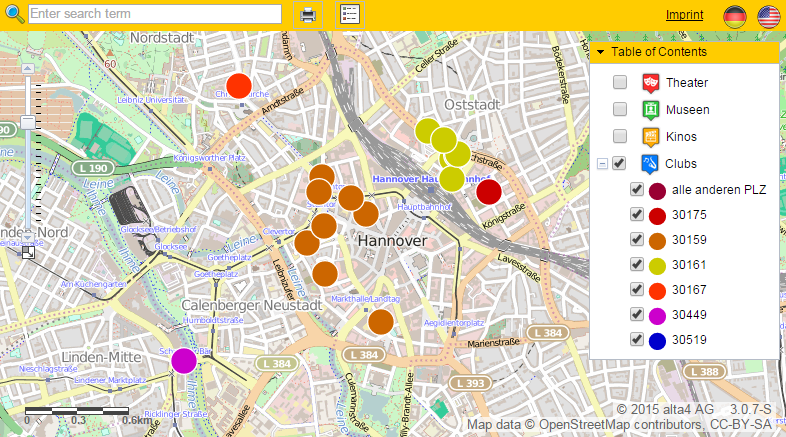
Task: Focus the Enter search term field
Action: pyautogui.click(x=155, y=14)
